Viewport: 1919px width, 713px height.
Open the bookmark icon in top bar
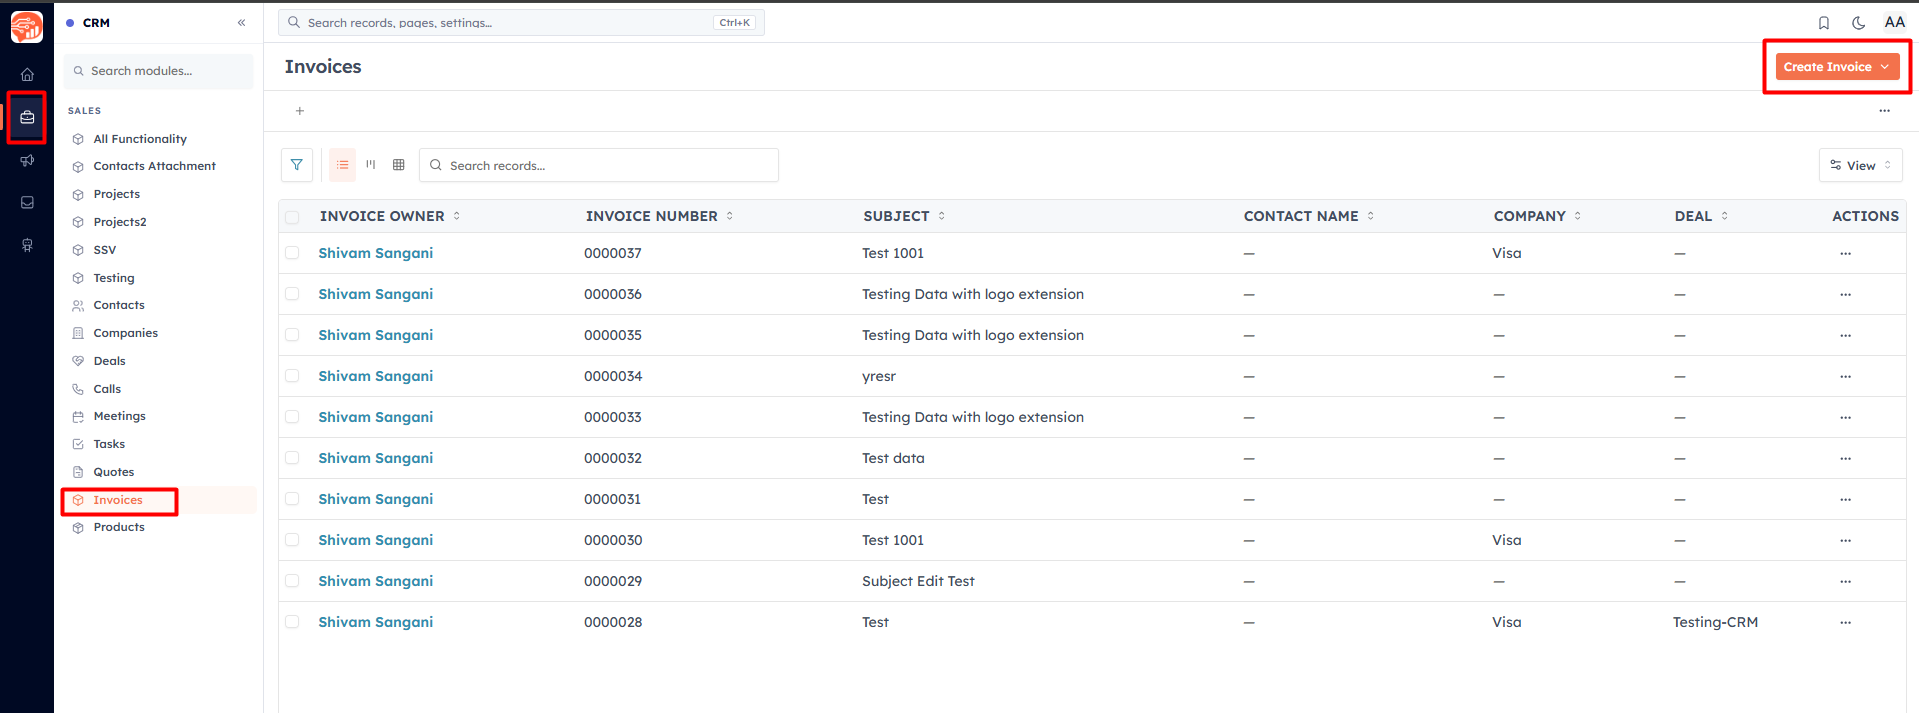(x=1824, y=23)
